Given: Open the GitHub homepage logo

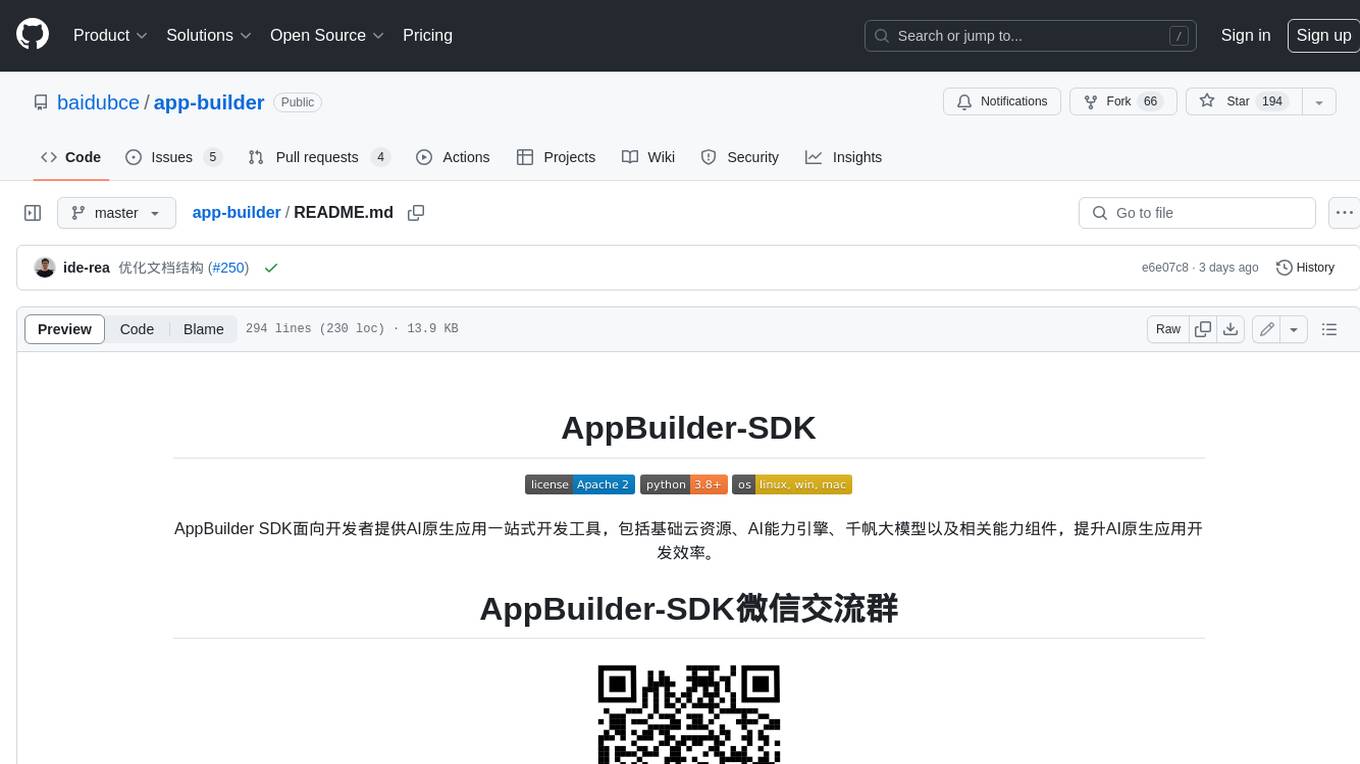Looking at the screenshot, I should (x=32, y=35).
